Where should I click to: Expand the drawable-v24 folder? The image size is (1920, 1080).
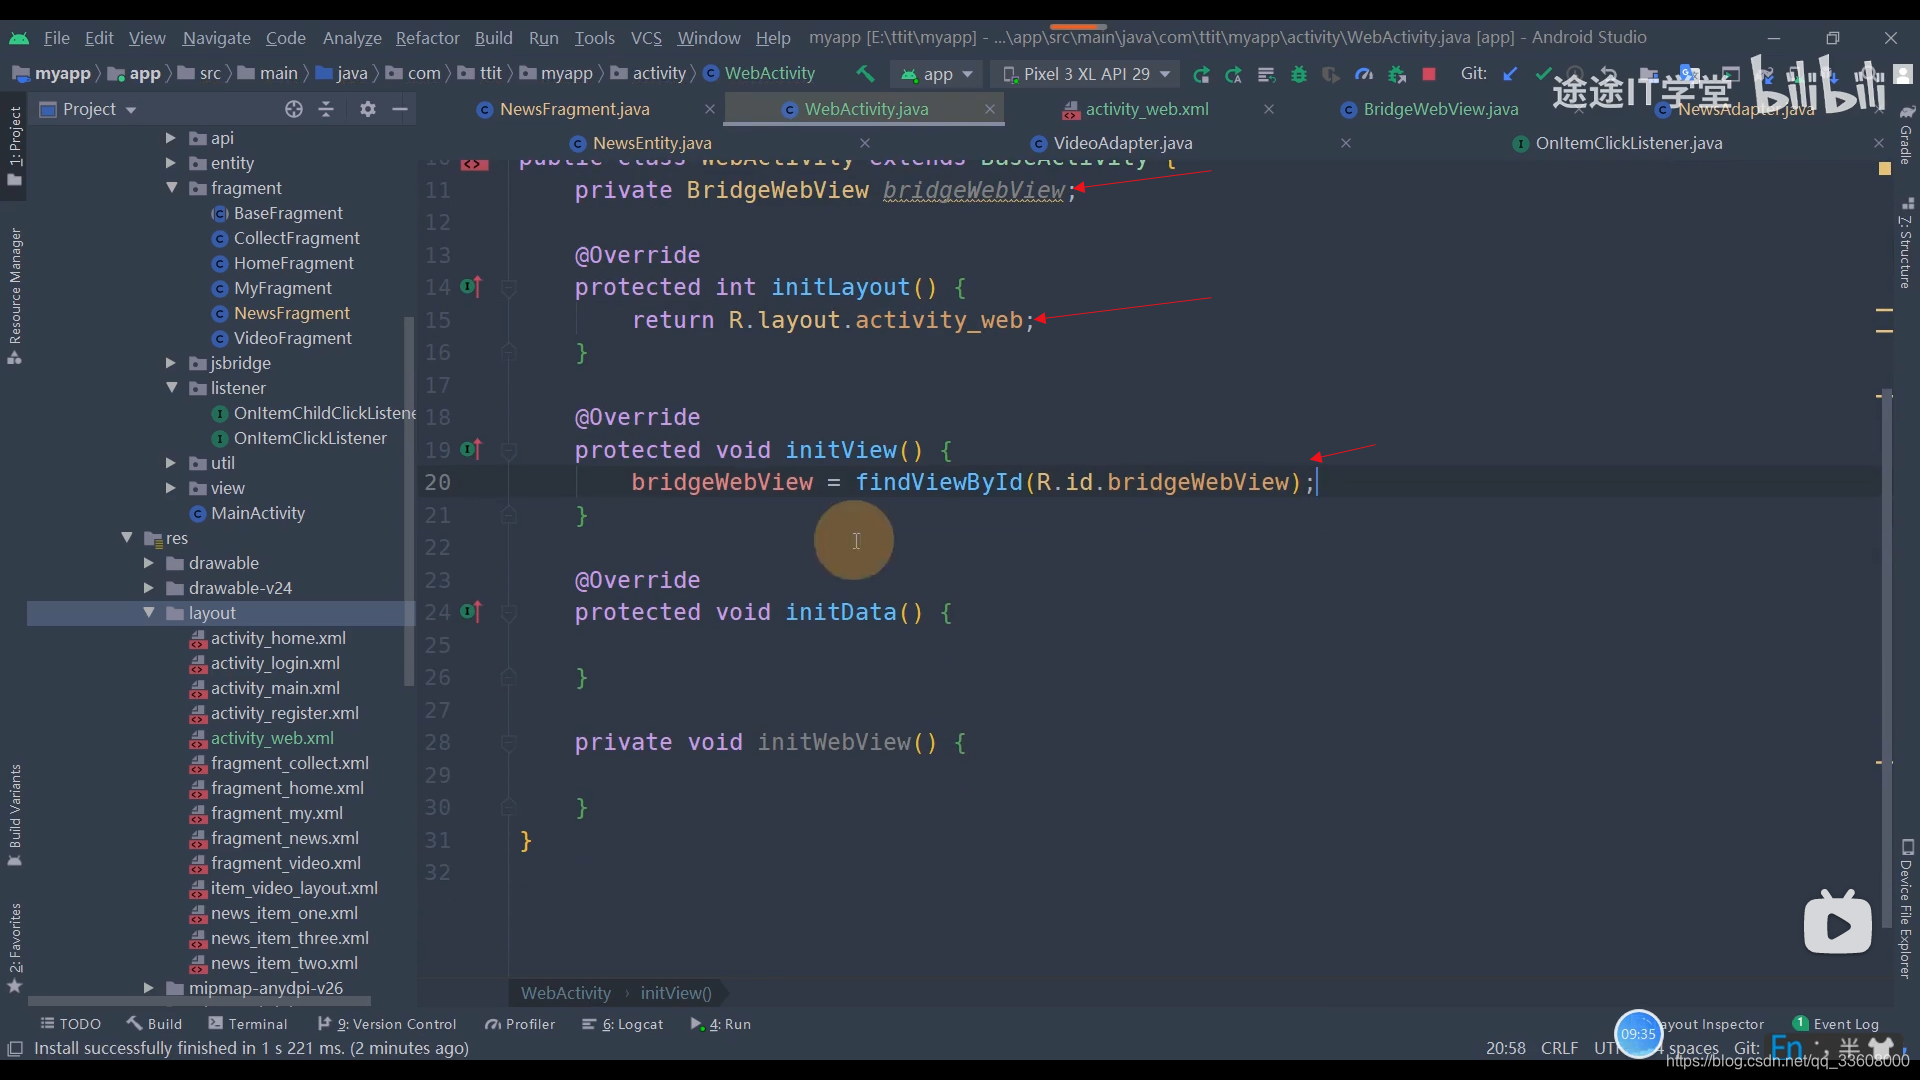point(148,588)
